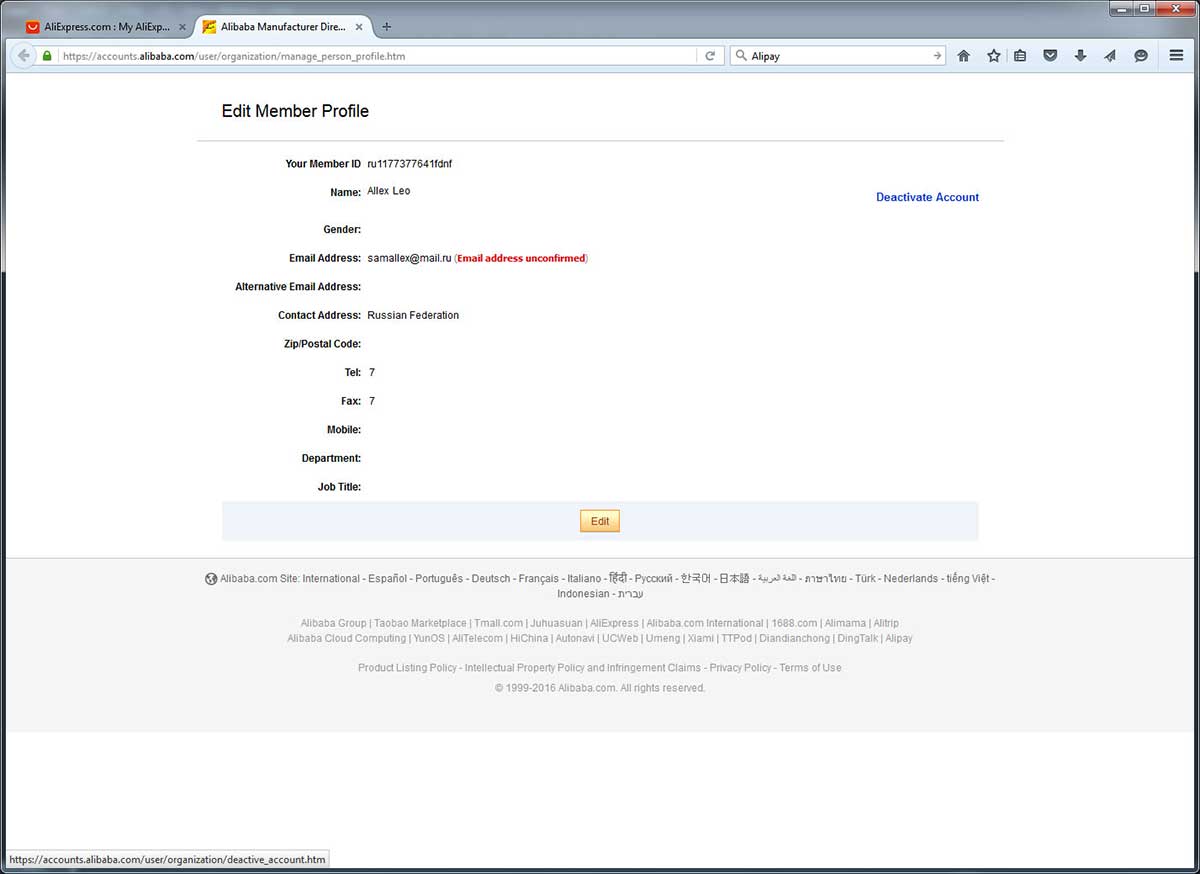Switch site language to Indonesian
The width and height of the screenshot is (1200, 874).
(583, 594)
